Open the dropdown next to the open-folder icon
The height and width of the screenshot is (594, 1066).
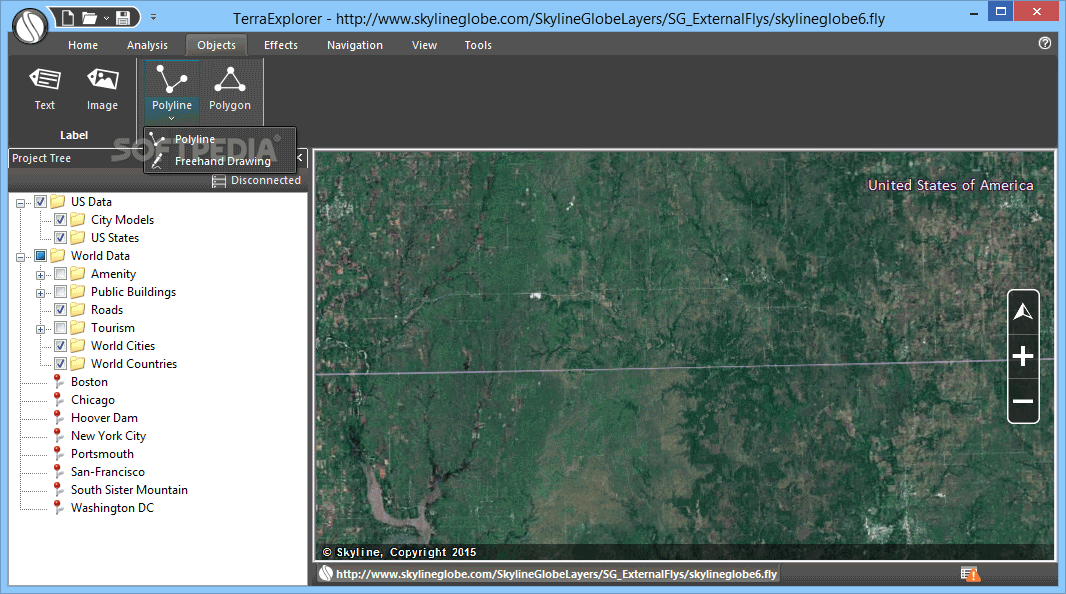pos(107,18)
